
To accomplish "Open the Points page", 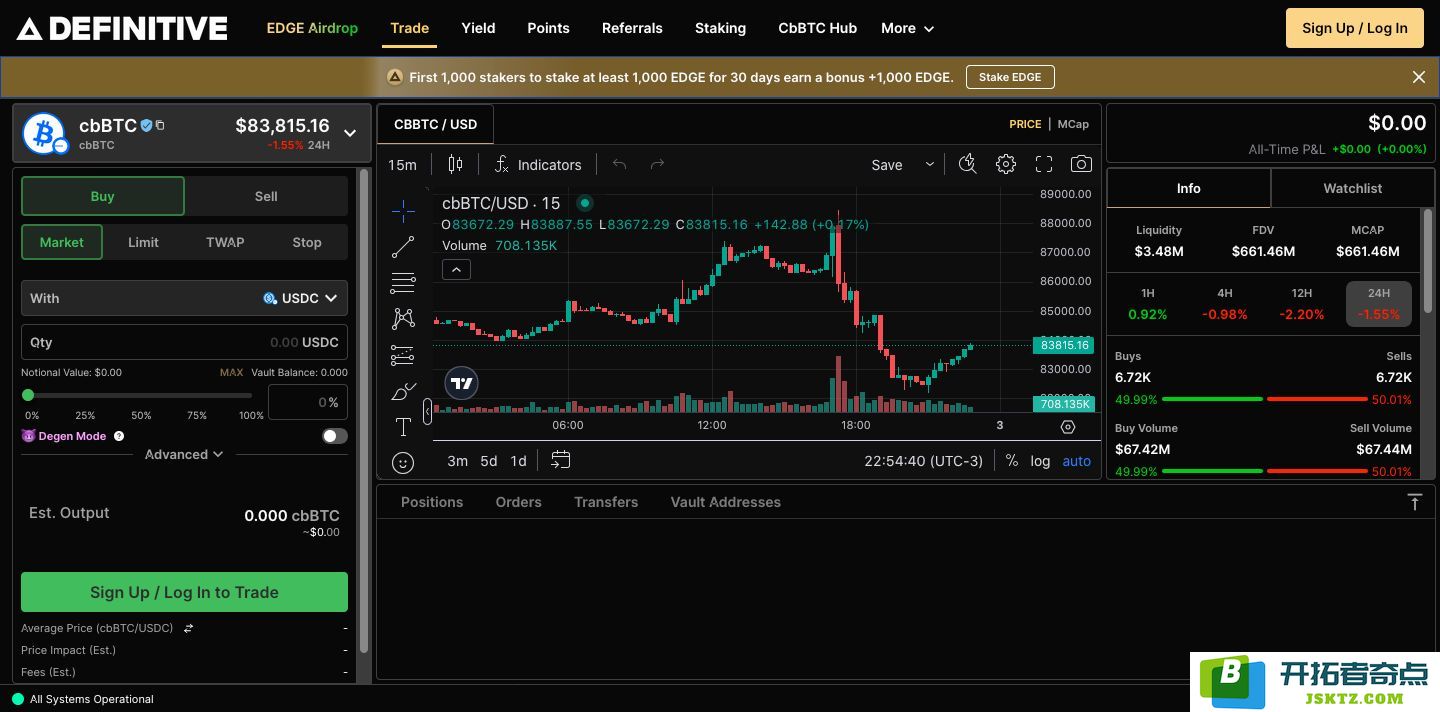I will click(548, 28).
